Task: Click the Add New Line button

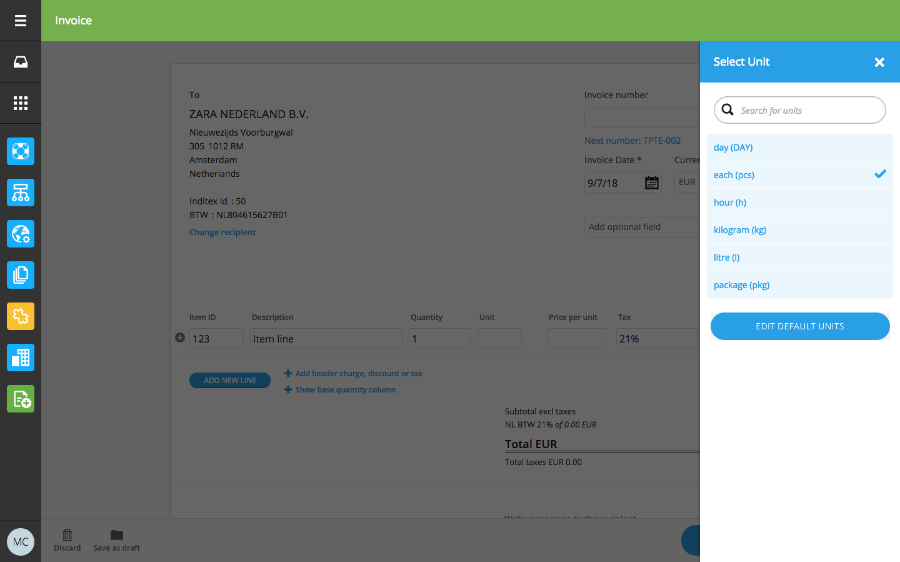Action: [x=230, y=380]
